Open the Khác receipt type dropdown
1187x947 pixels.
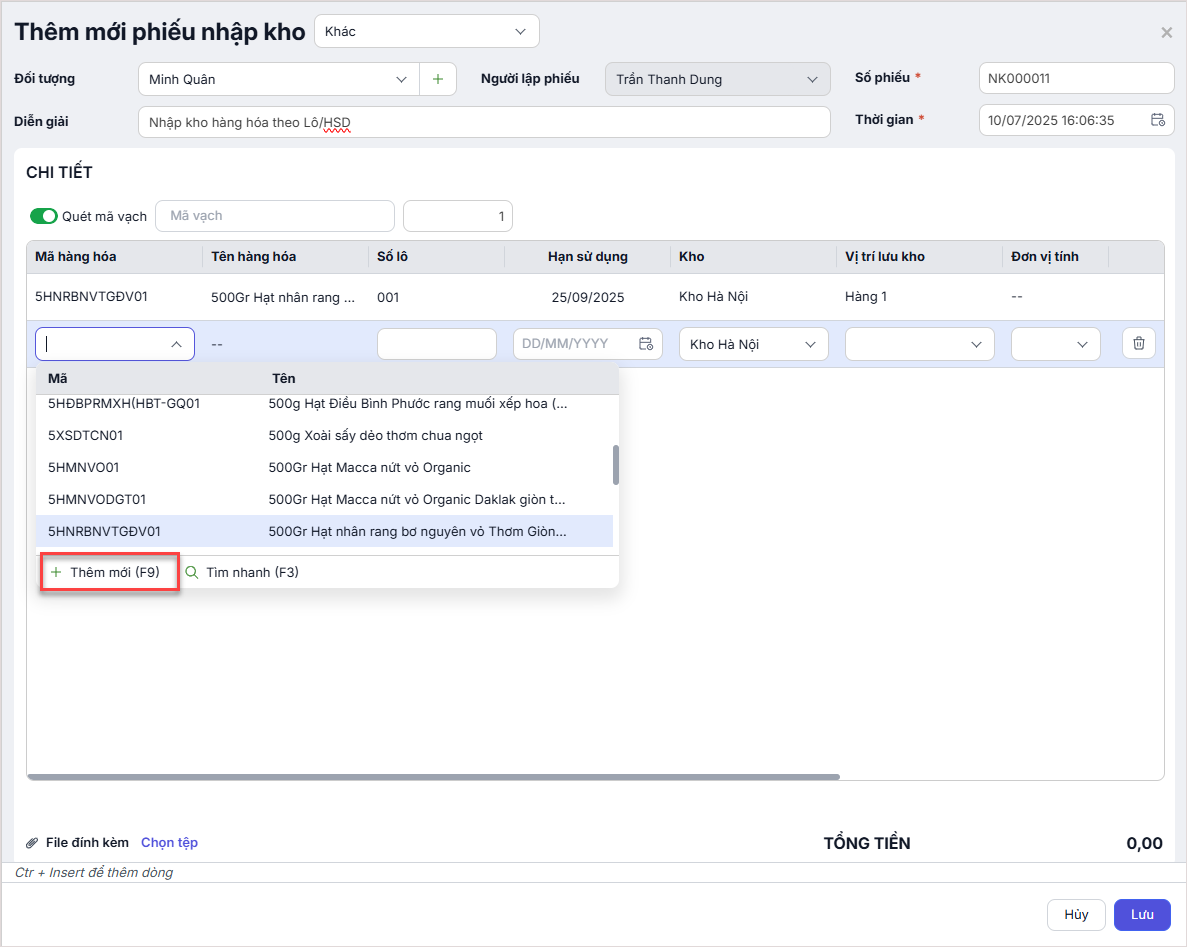coord(426,31)
